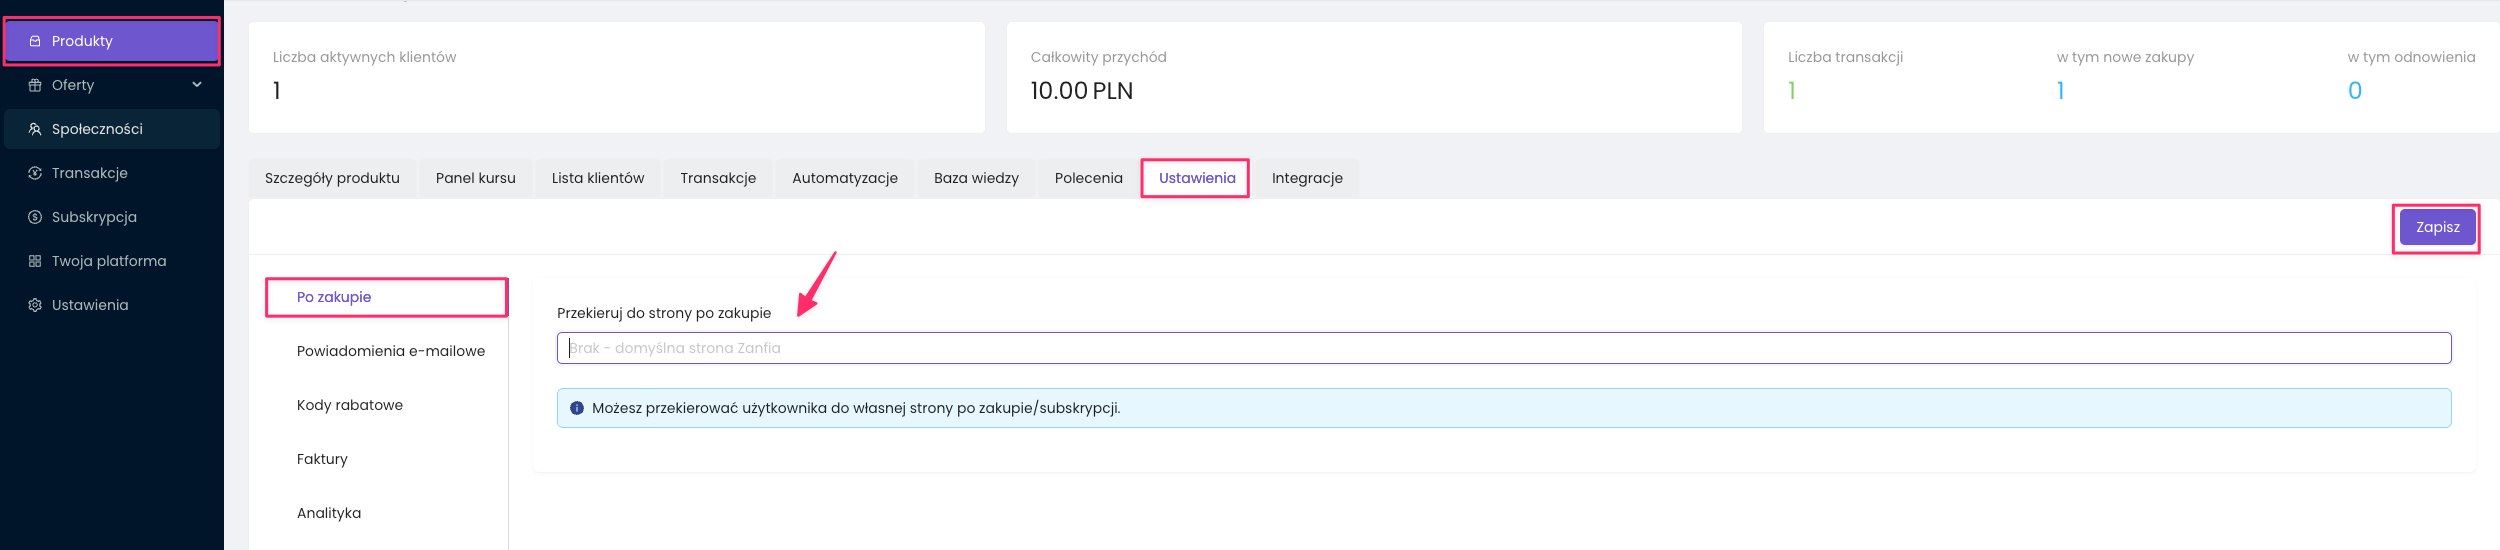Viewport: 2500px width, 550px height.
Task: Select Powiadomienia e-mailowe settings section
Action: pos(390,351)
